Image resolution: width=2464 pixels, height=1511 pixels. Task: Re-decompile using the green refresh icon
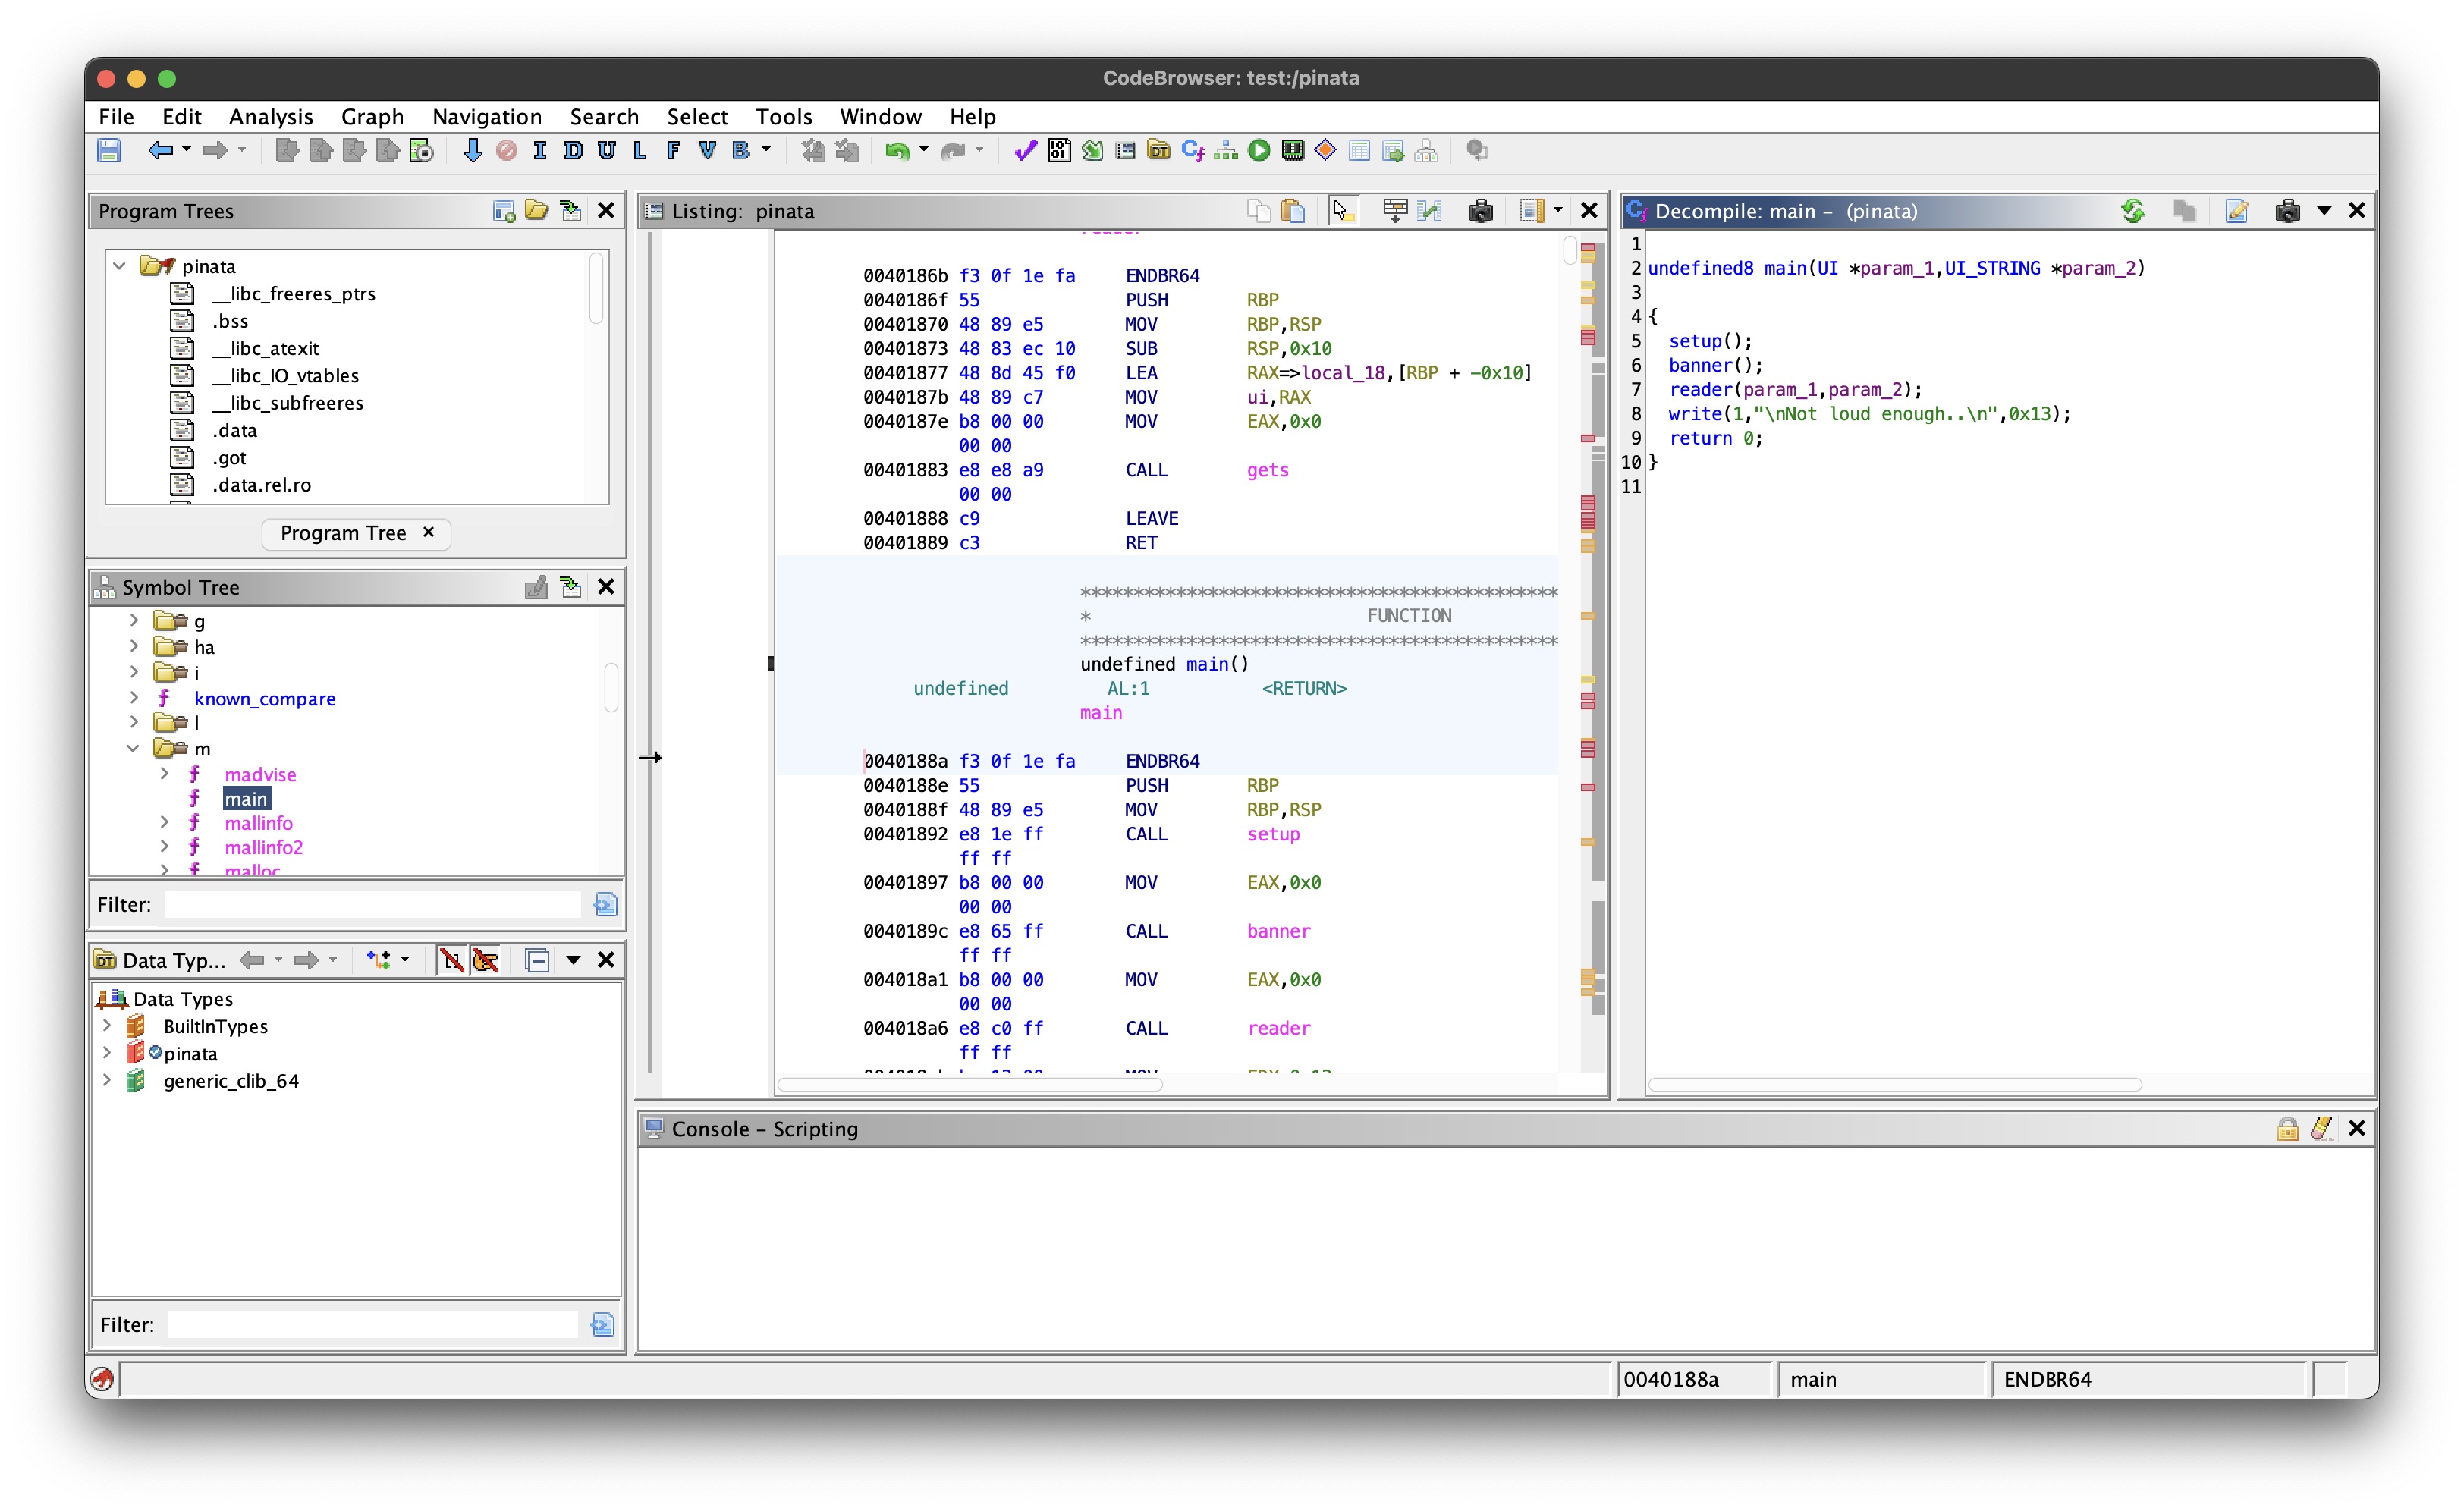[2132, 211]
